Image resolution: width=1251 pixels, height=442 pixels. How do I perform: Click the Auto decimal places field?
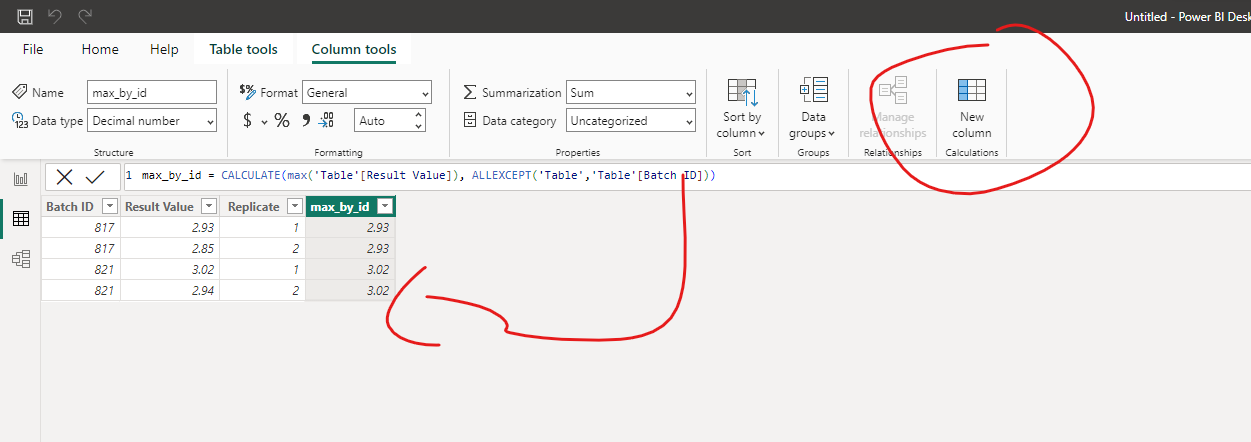[x=383, y=120]
